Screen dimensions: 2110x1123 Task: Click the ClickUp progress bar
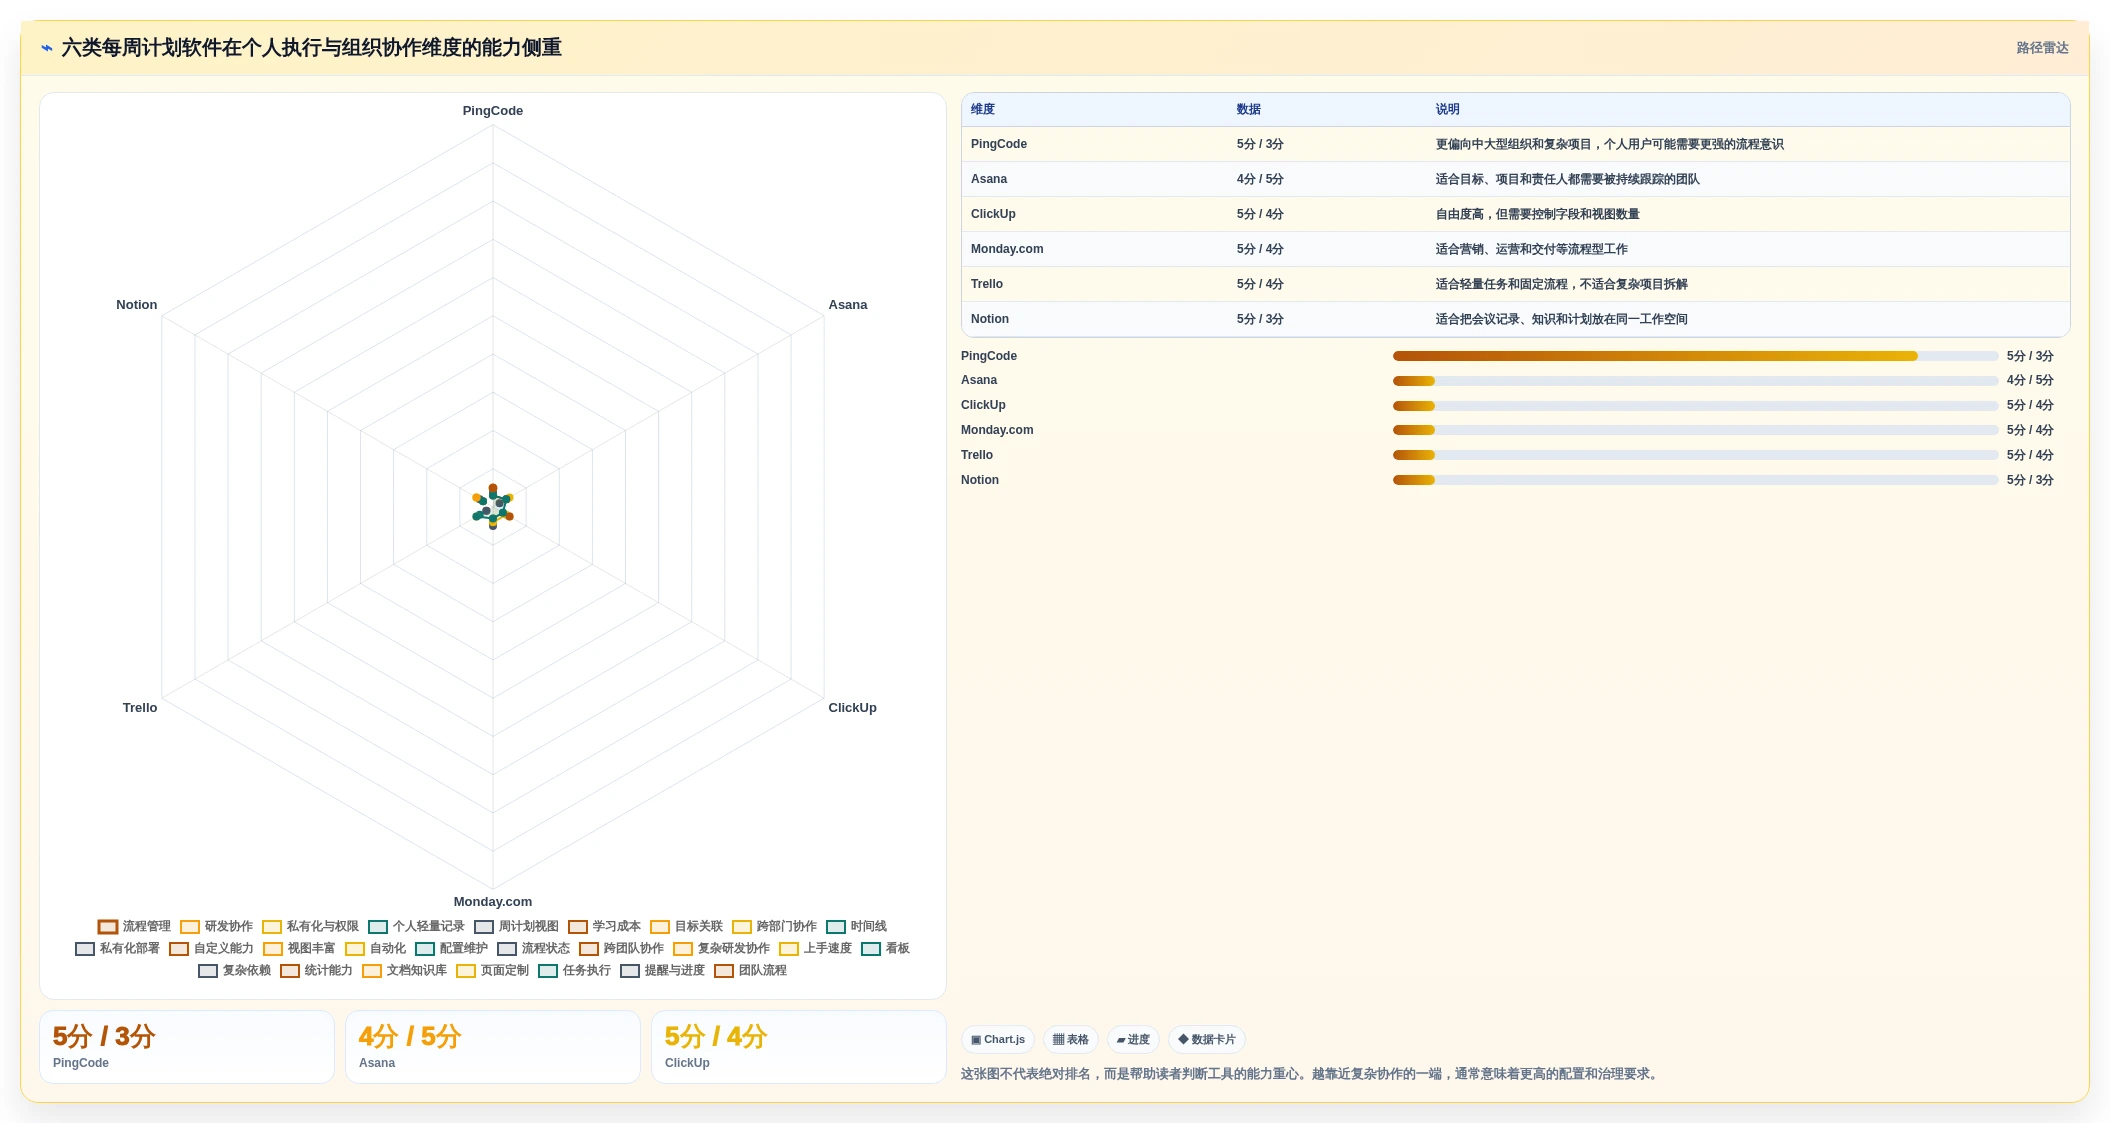tap(1695, 406)
